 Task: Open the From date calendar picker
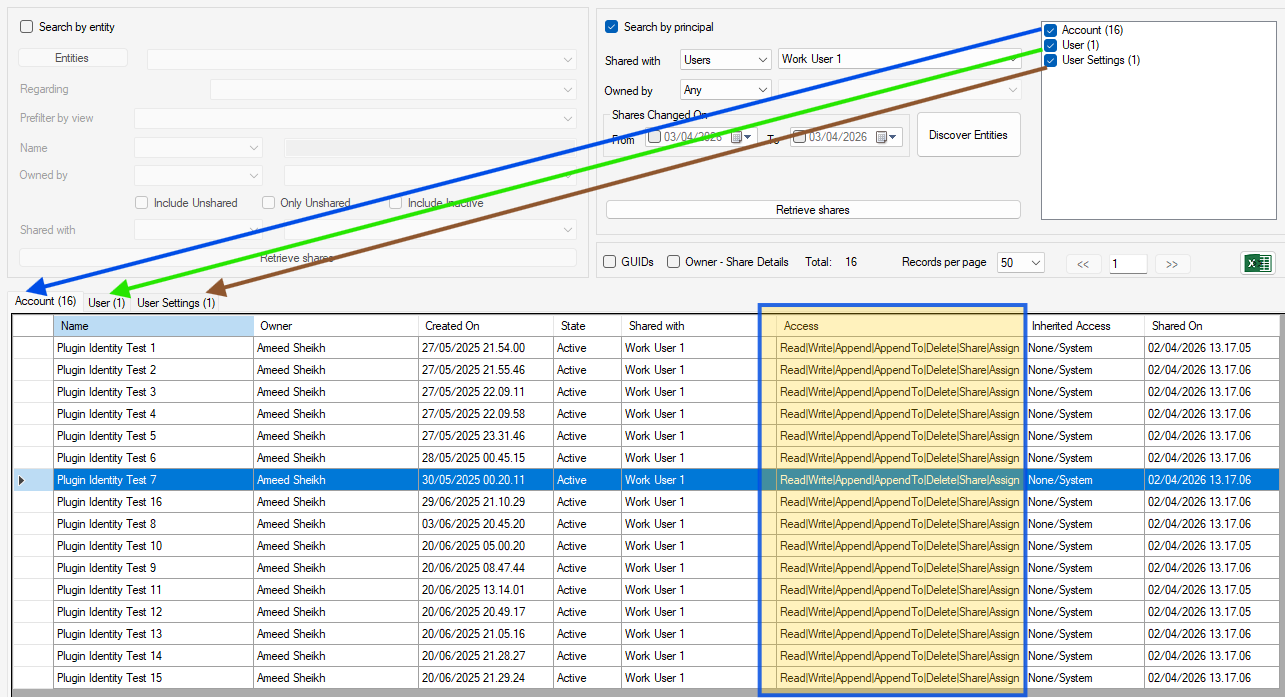[x=741, y=137]
